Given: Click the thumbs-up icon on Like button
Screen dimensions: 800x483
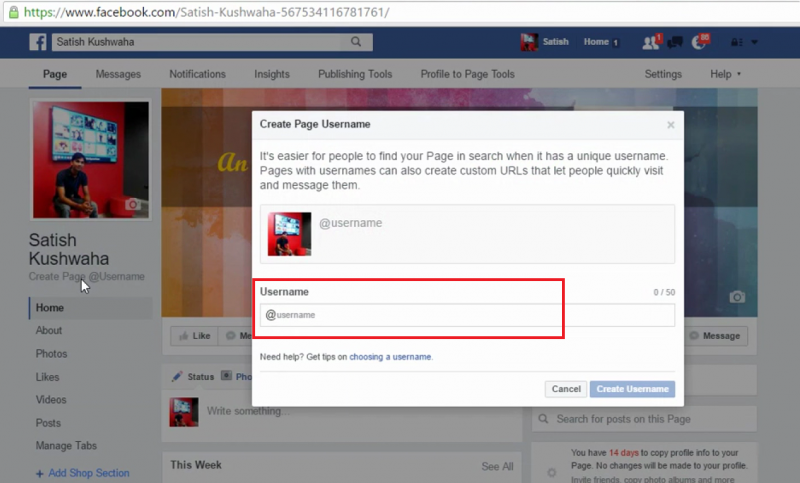Looking at the screenshot, I should [x=184, y=336].
